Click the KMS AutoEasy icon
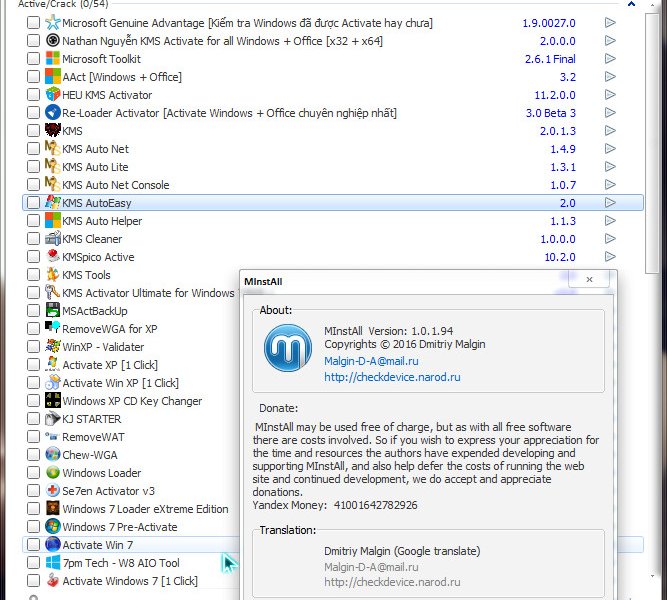The width and height of the screenshot is (667, 600). 53,203
